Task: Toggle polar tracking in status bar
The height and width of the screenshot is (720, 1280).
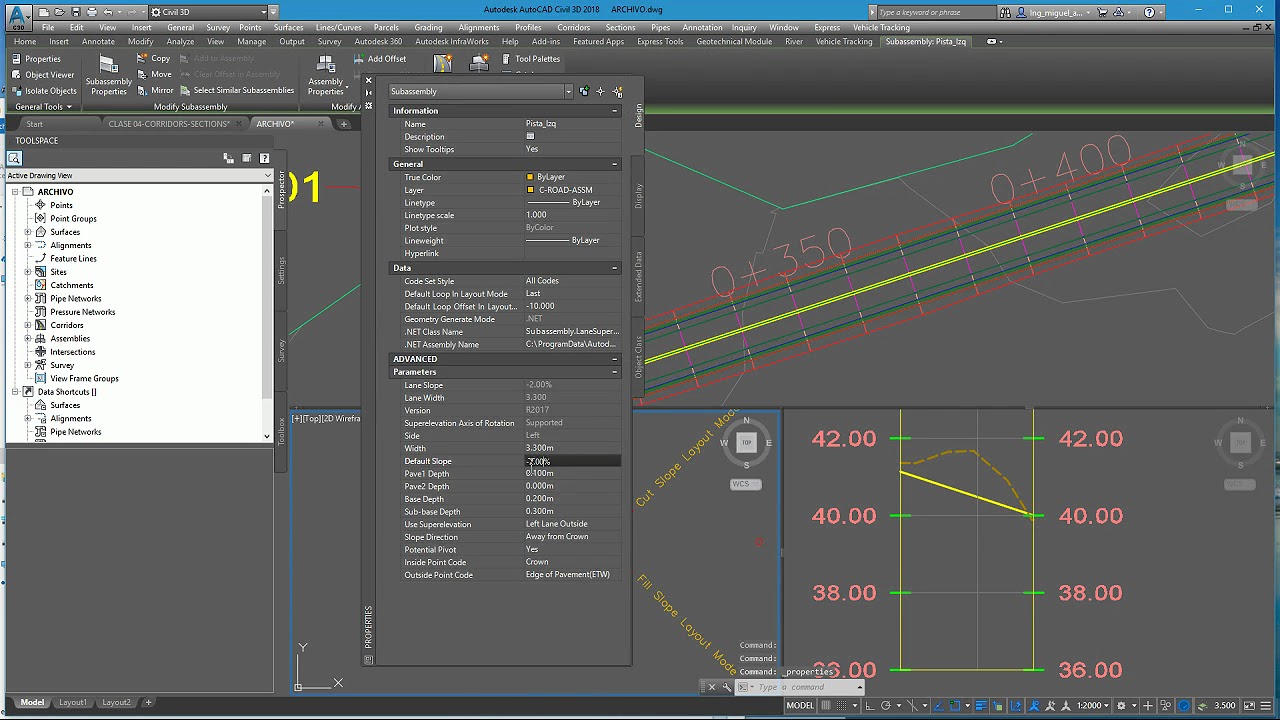Action: (885, 705)
